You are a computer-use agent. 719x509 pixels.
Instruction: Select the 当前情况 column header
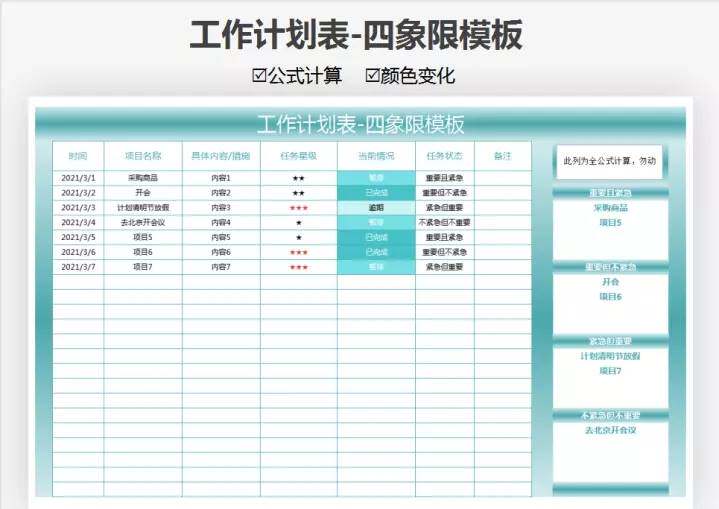pos(376,156)
